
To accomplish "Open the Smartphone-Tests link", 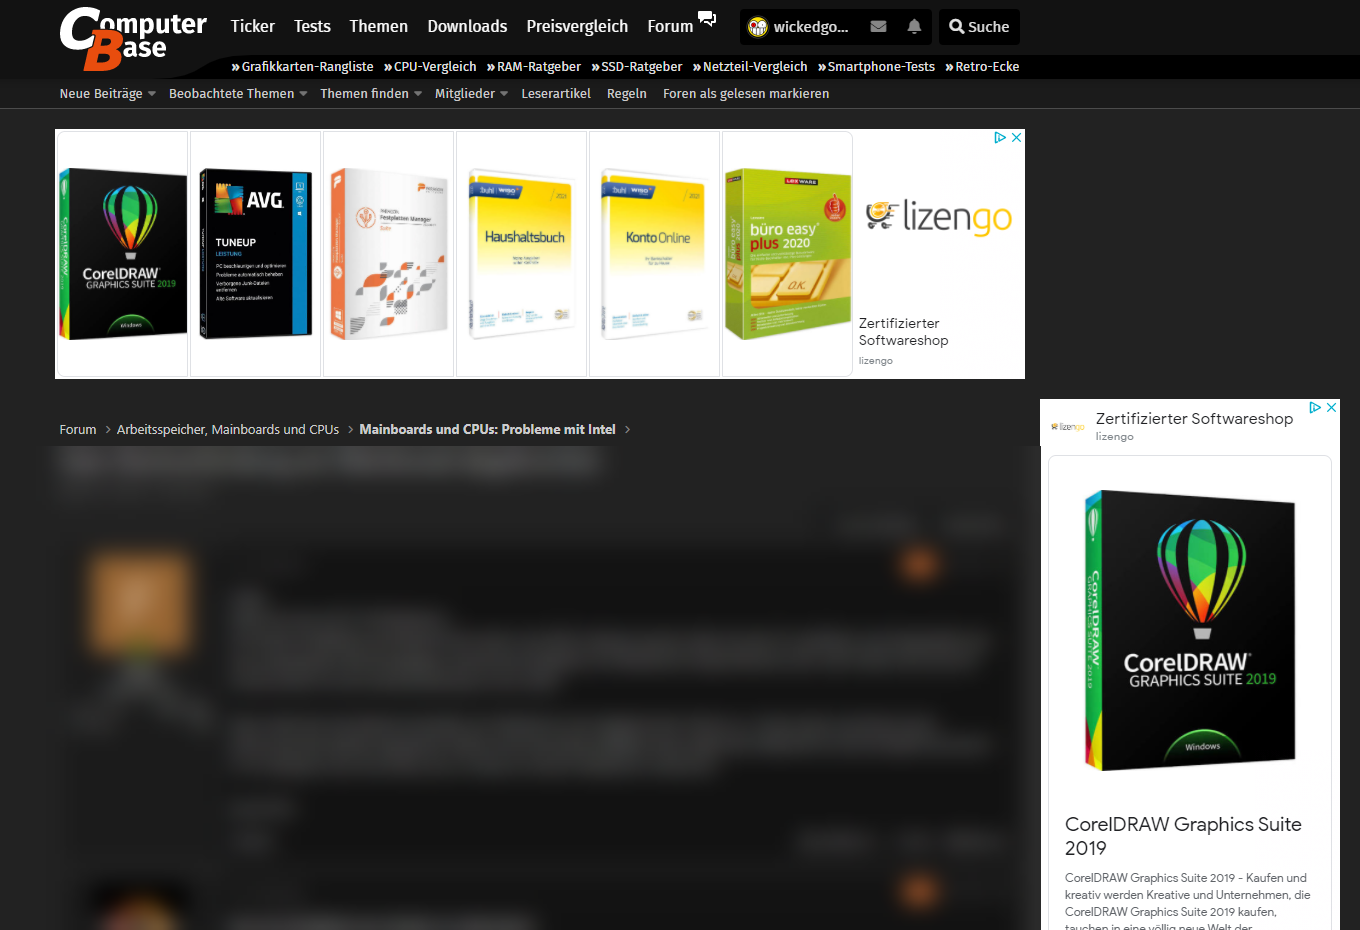I will point(876,67).
